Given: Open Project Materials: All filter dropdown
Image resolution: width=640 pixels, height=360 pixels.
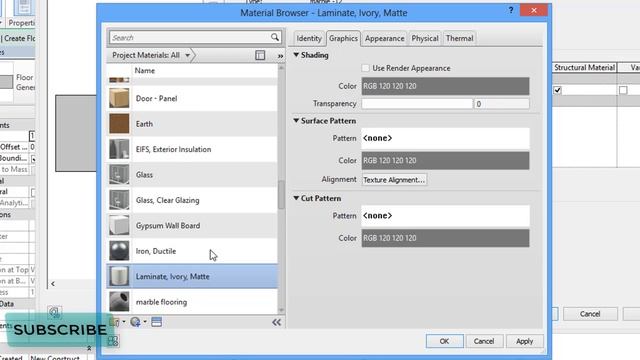Looking at the screenshot, I should (x=151, y=55).
